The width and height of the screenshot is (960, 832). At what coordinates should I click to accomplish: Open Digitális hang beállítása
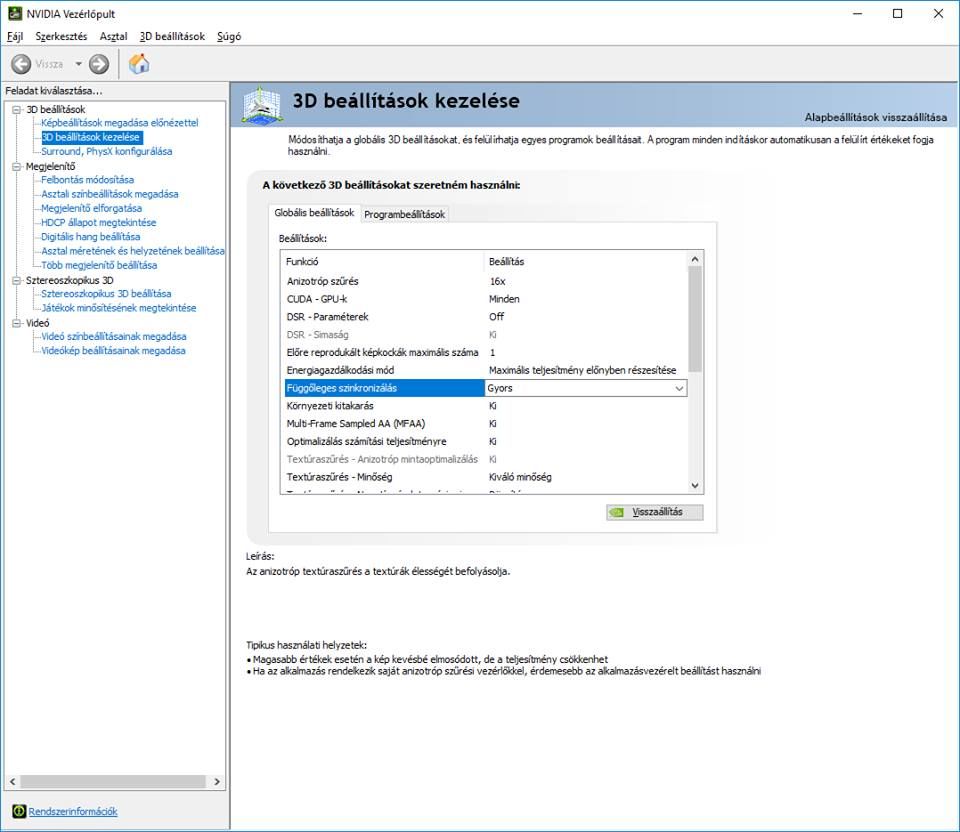point(90,237)
